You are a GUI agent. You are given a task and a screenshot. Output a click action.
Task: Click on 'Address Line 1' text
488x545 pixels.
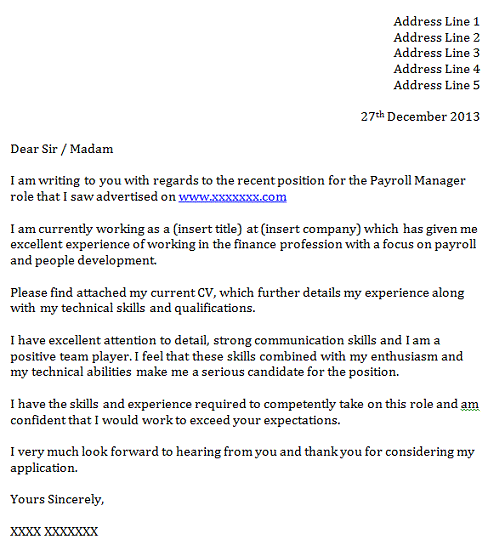[437, 22]
